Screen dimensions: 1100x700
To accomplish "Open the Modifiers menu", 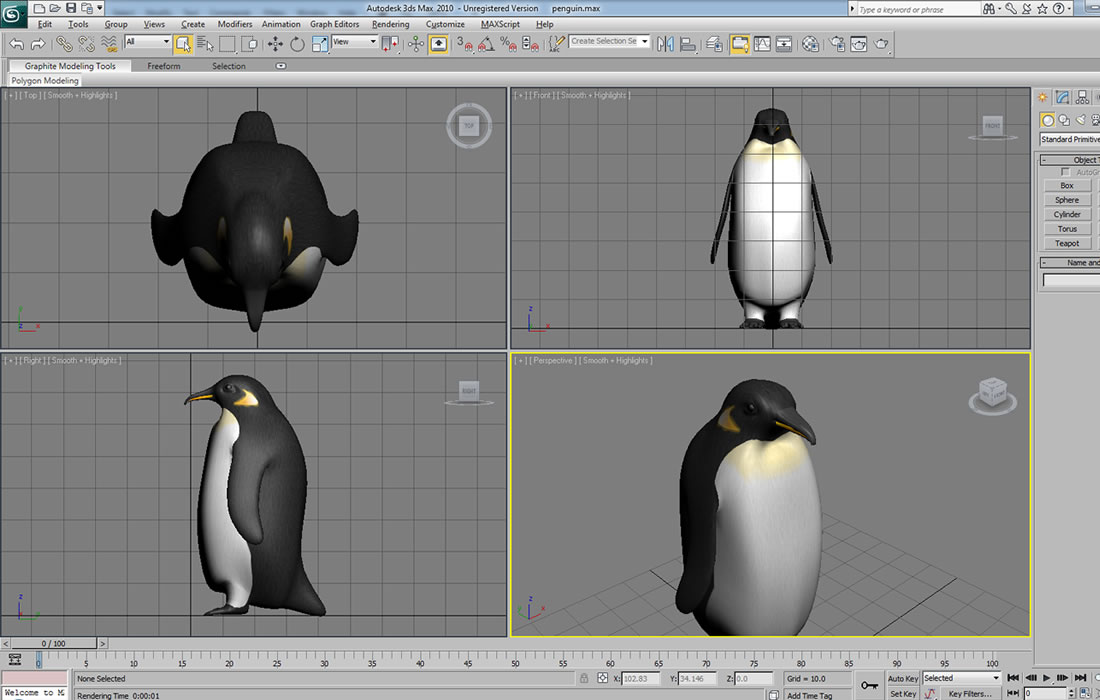I will 235,24.
